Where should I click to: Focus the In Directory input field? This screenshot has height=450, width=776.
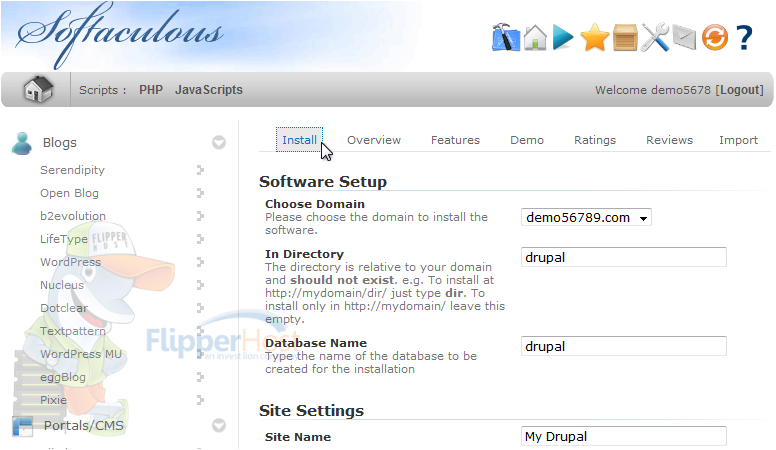pyautogui.click(x=624, y=257)
